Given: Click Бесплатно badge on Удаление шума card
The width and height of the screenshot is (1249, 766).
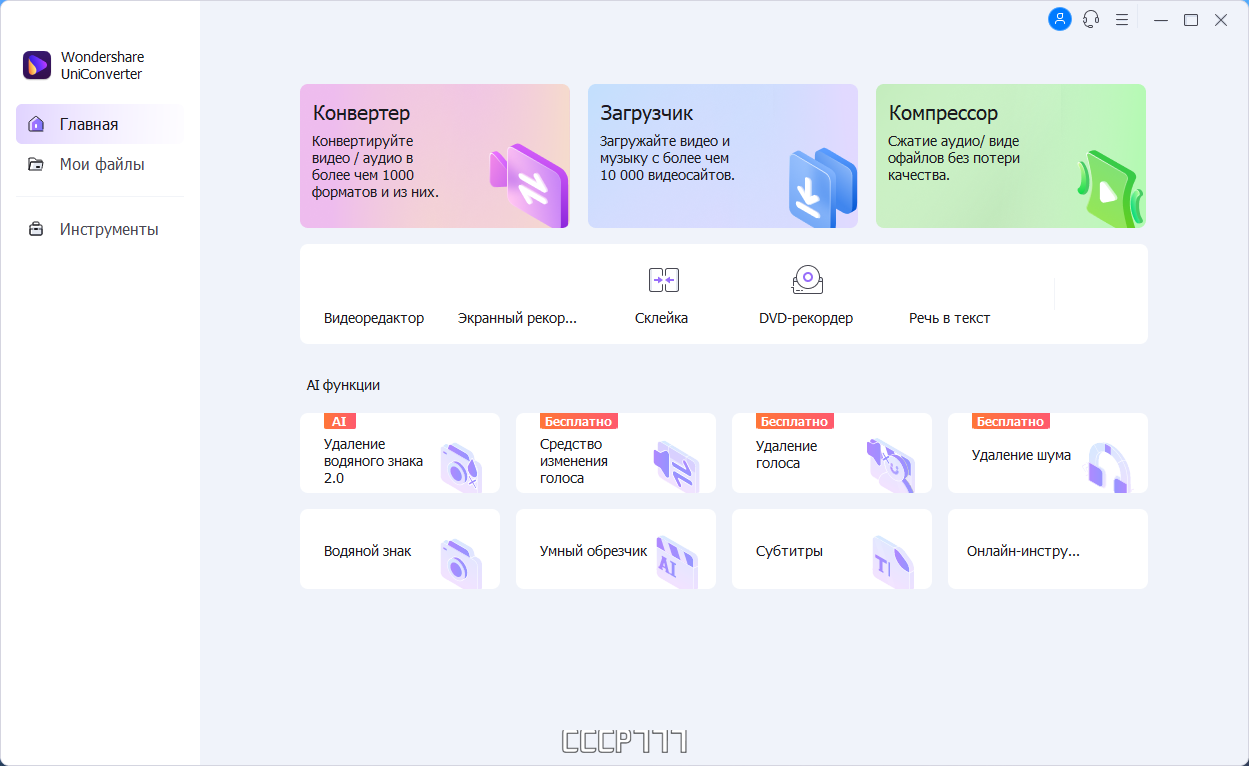Looking at the screenshot, I should [x=1011, y=422].
